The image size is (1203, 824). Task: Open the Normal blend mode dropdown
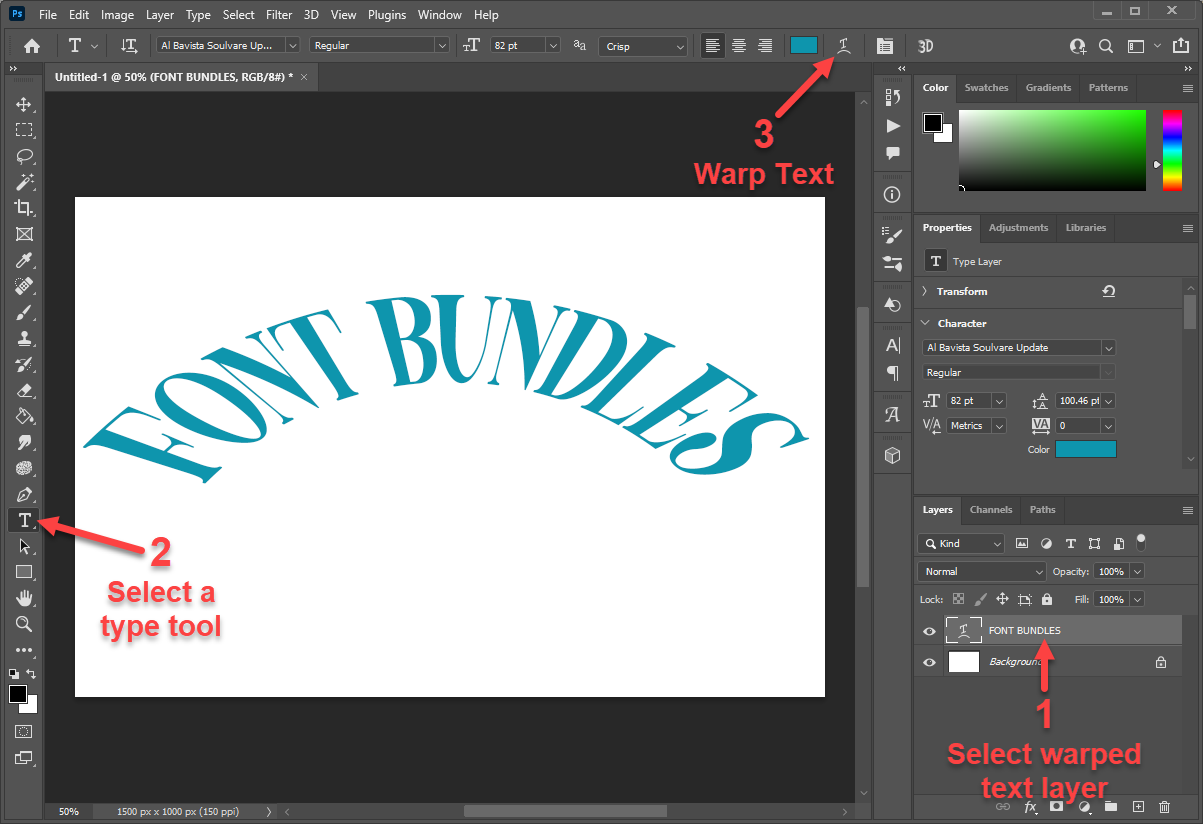coord(982,572)
